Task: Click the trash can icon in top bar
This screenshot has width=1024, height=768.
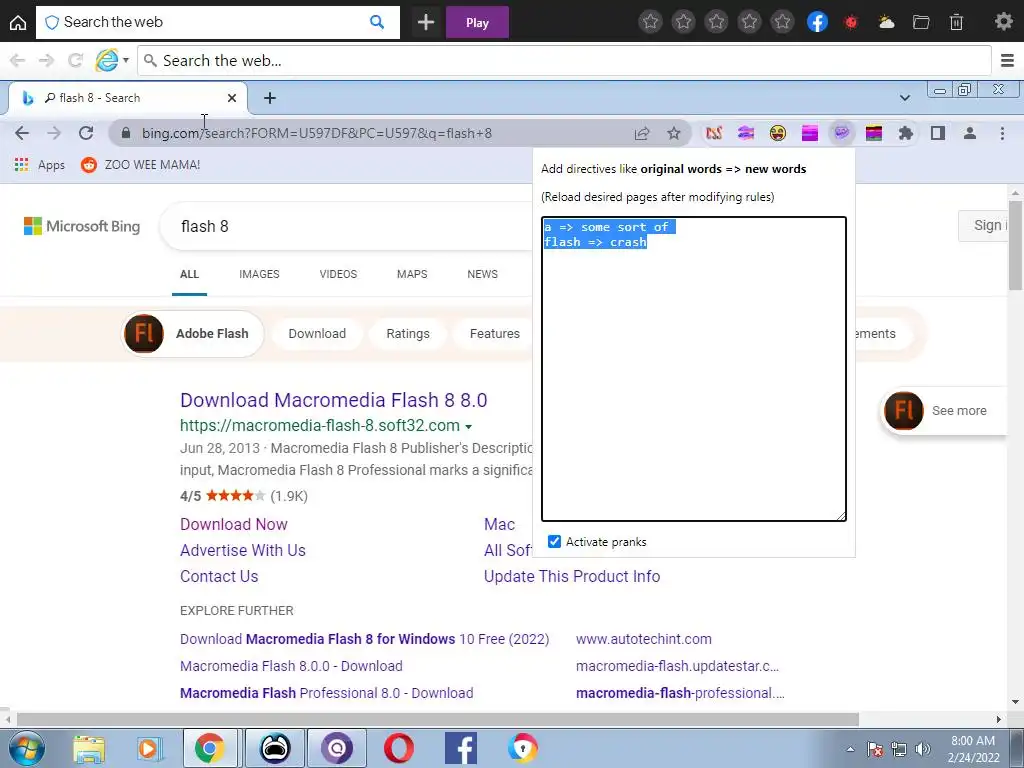Action: (956, 22)
